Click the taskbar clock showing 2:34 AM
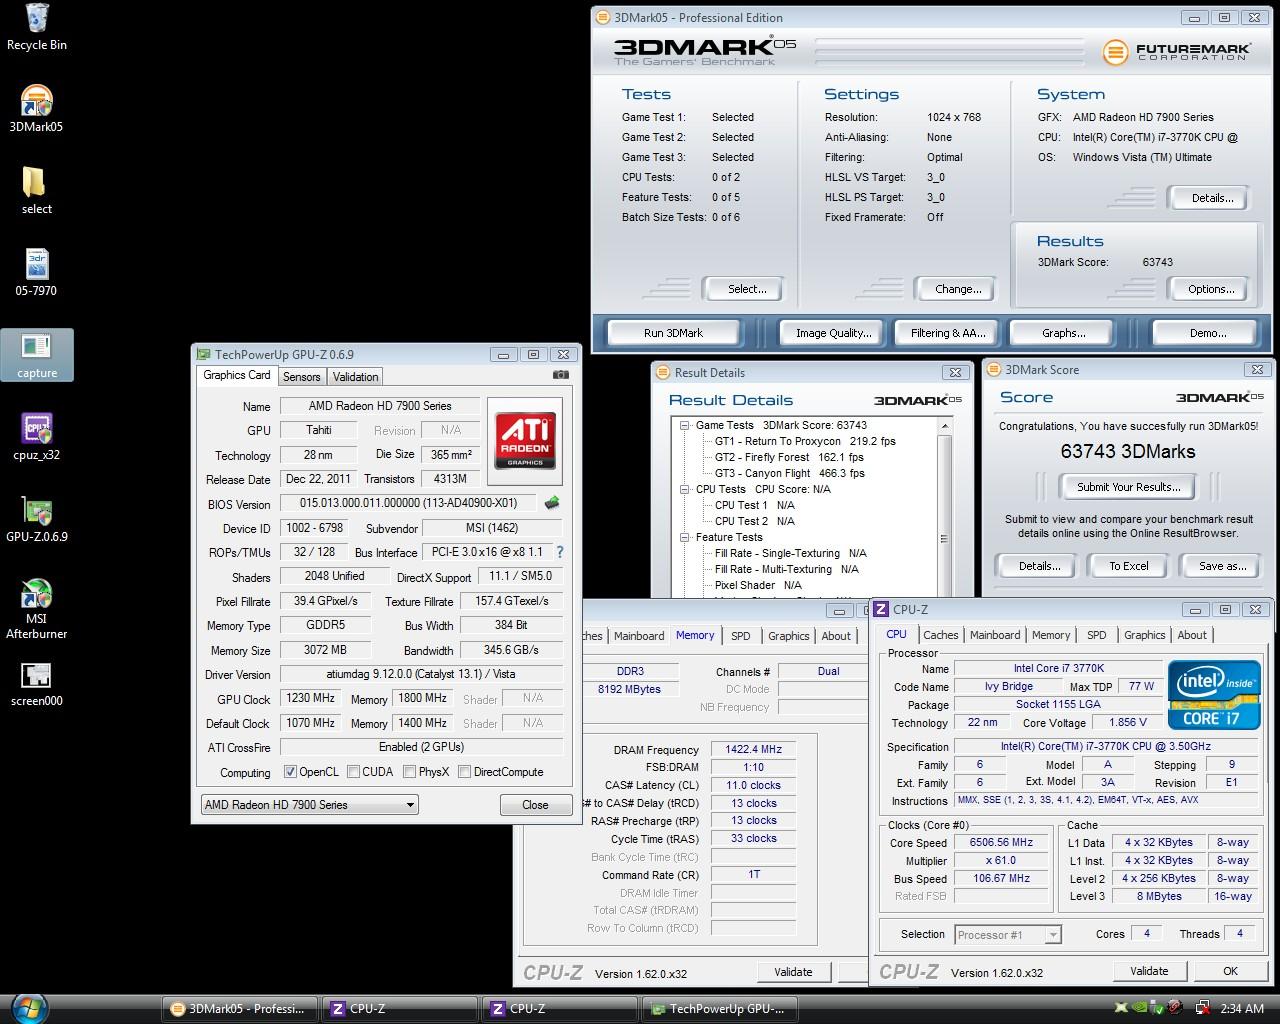Screen dimensions: 1280x1024 tap(1242, 1008)
